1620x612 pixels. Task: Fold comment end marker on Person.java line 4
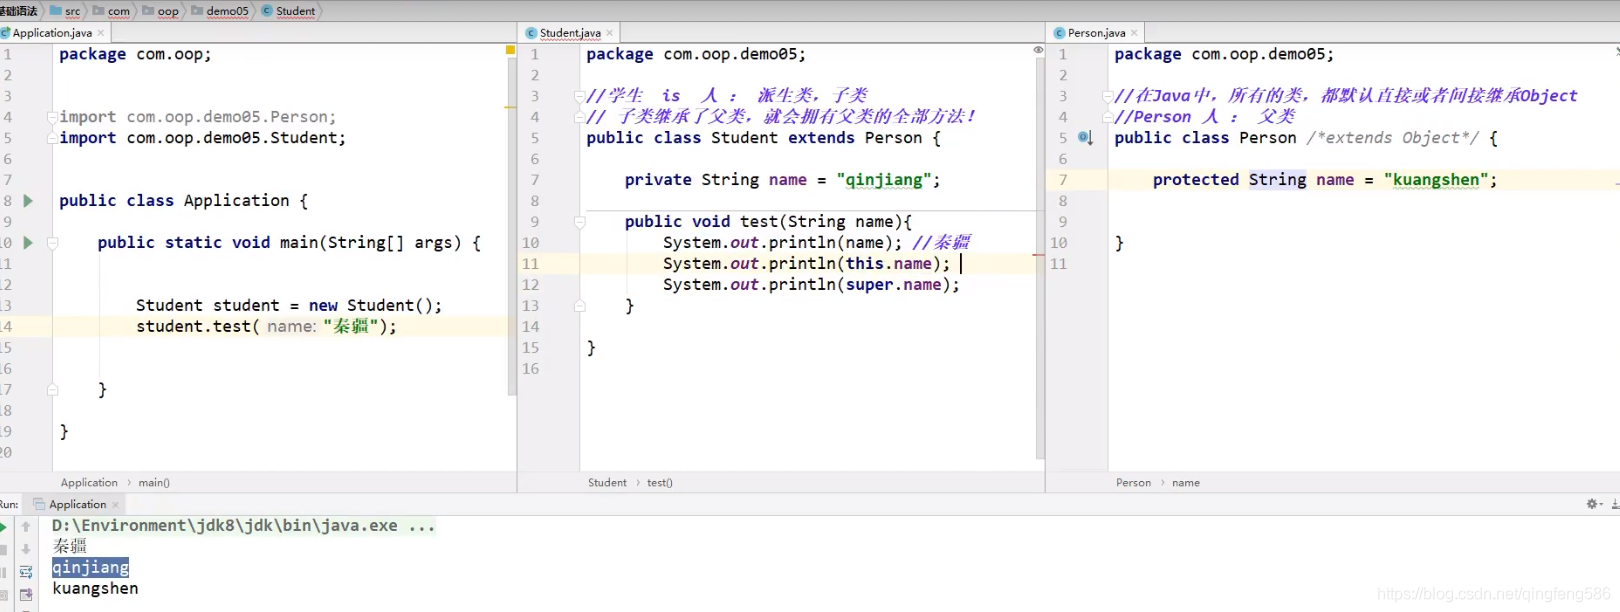(1107, 117)
